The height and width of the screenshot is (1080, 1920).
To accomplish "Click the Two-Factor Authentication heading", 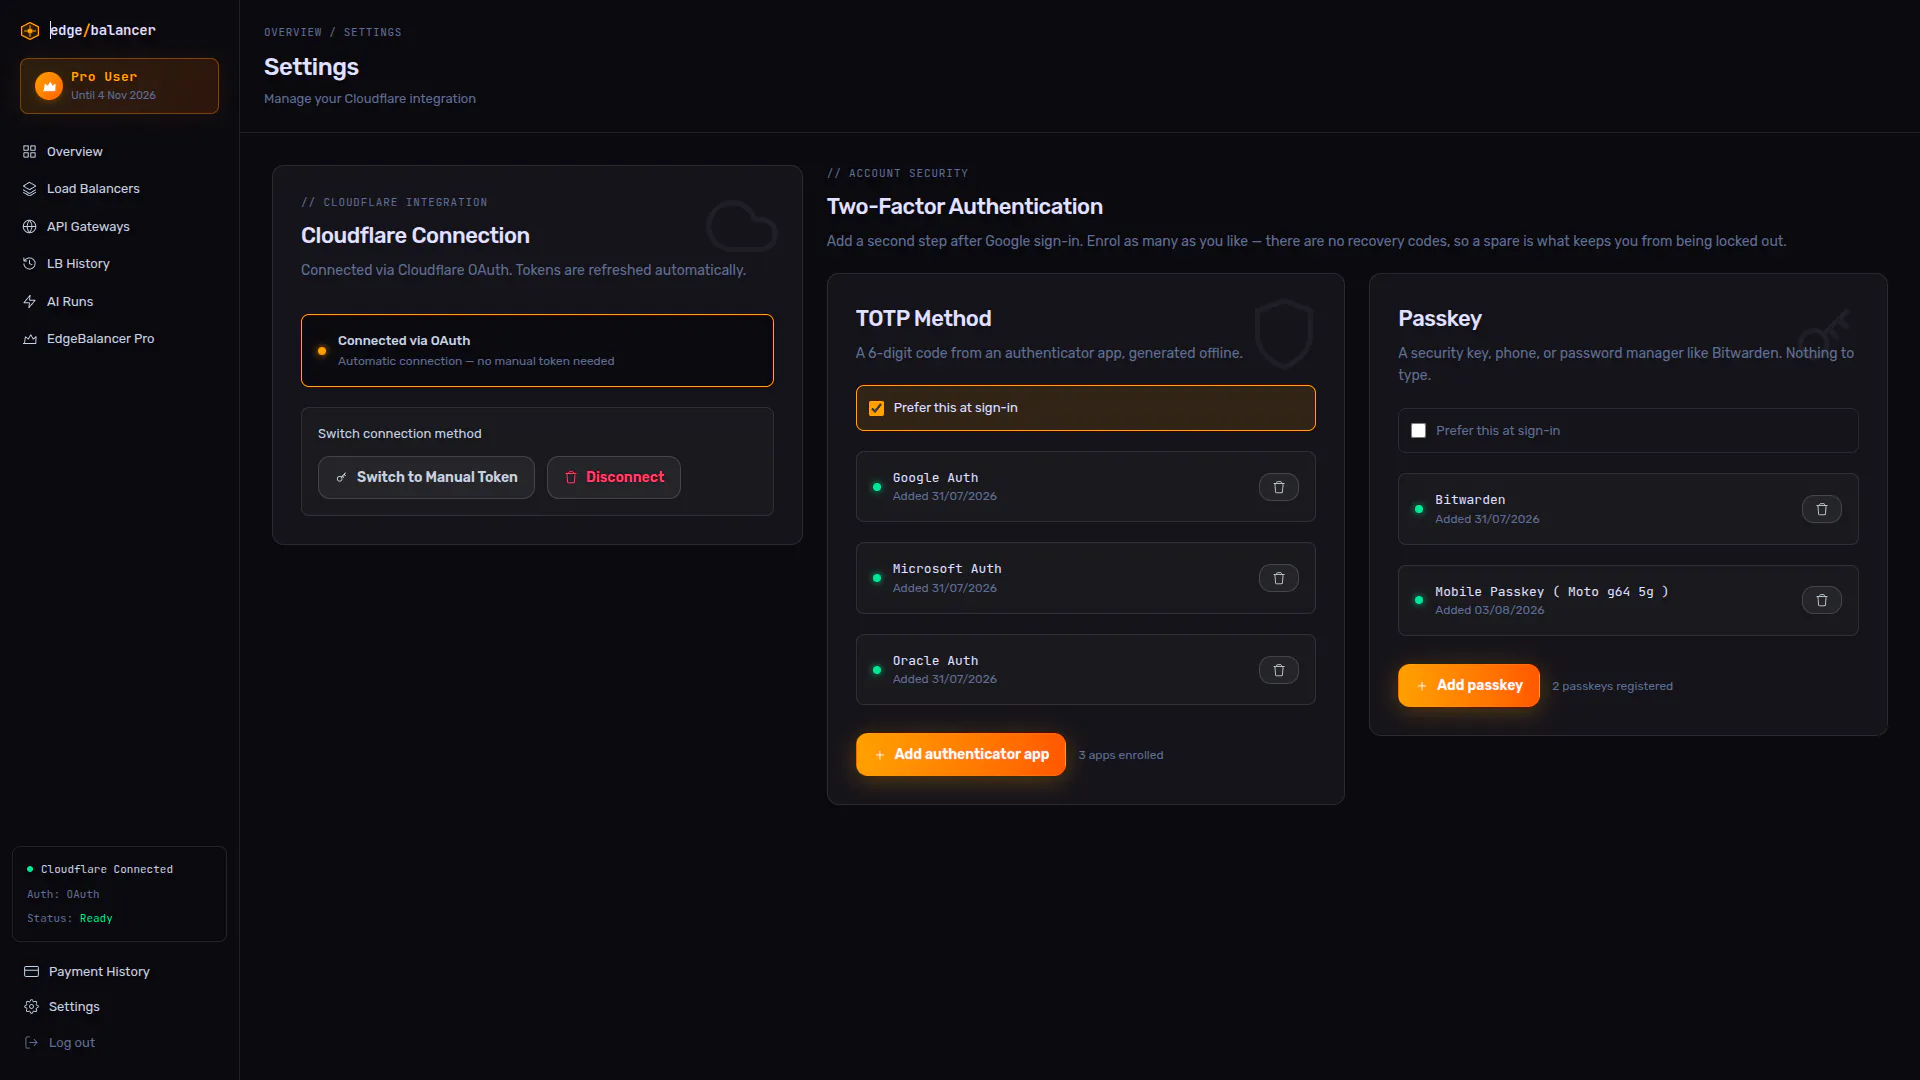I will coord(964,207).
